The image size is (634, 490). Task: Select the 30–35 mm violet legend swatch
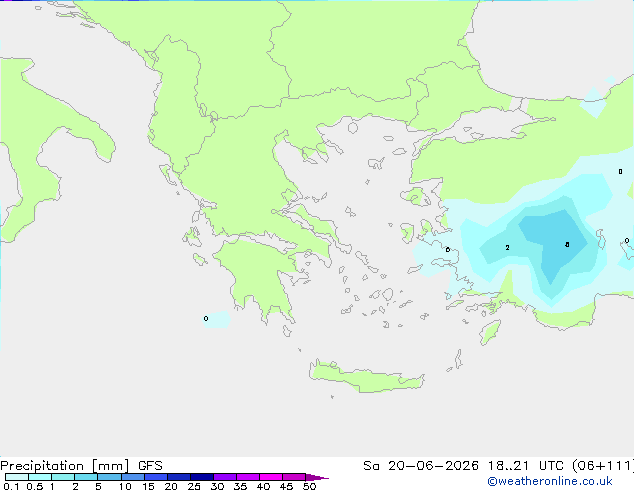click(x=224, y=477)
